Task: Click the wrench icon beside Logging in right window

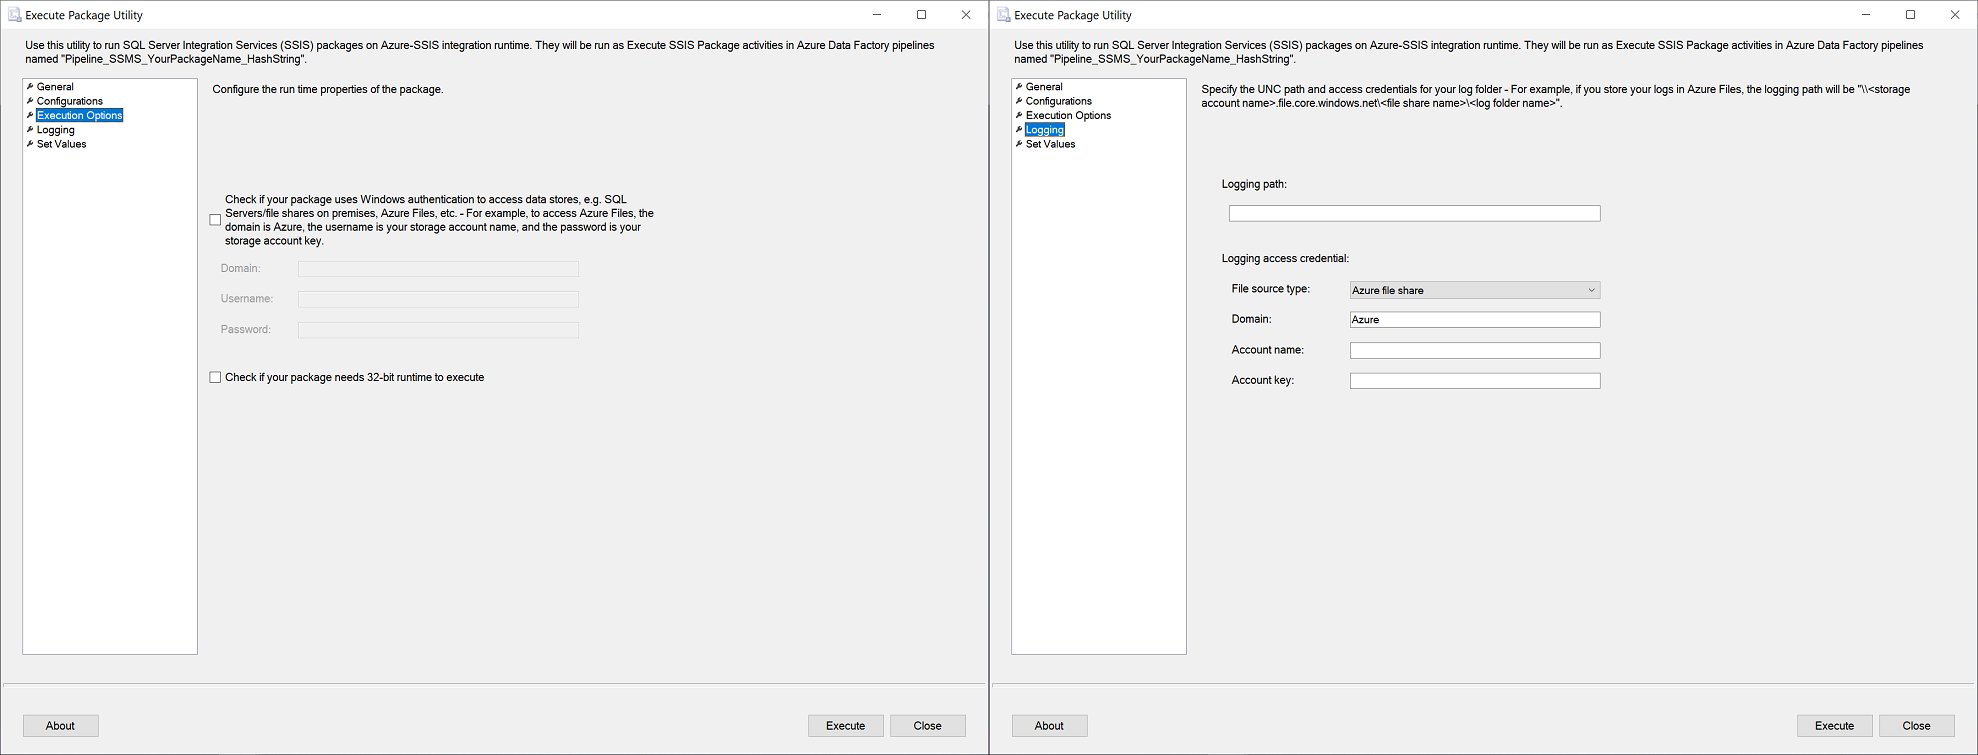Action: 1019,130
